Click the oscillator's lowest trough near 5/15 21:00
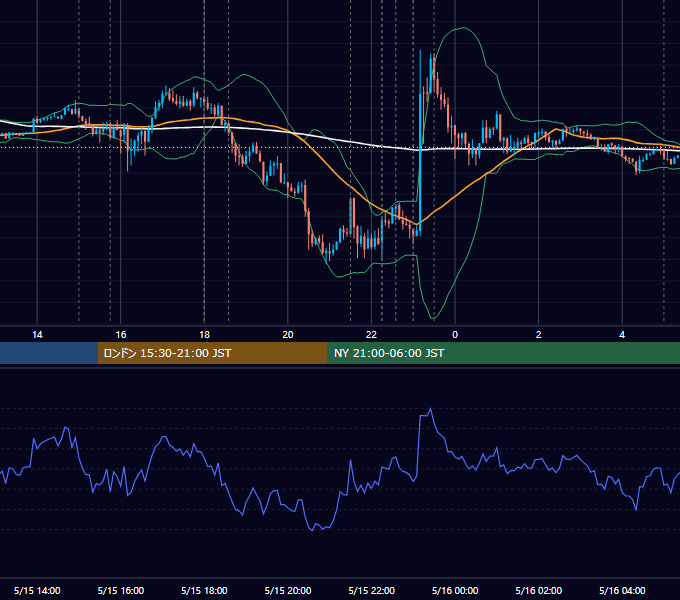 [312, 530]
